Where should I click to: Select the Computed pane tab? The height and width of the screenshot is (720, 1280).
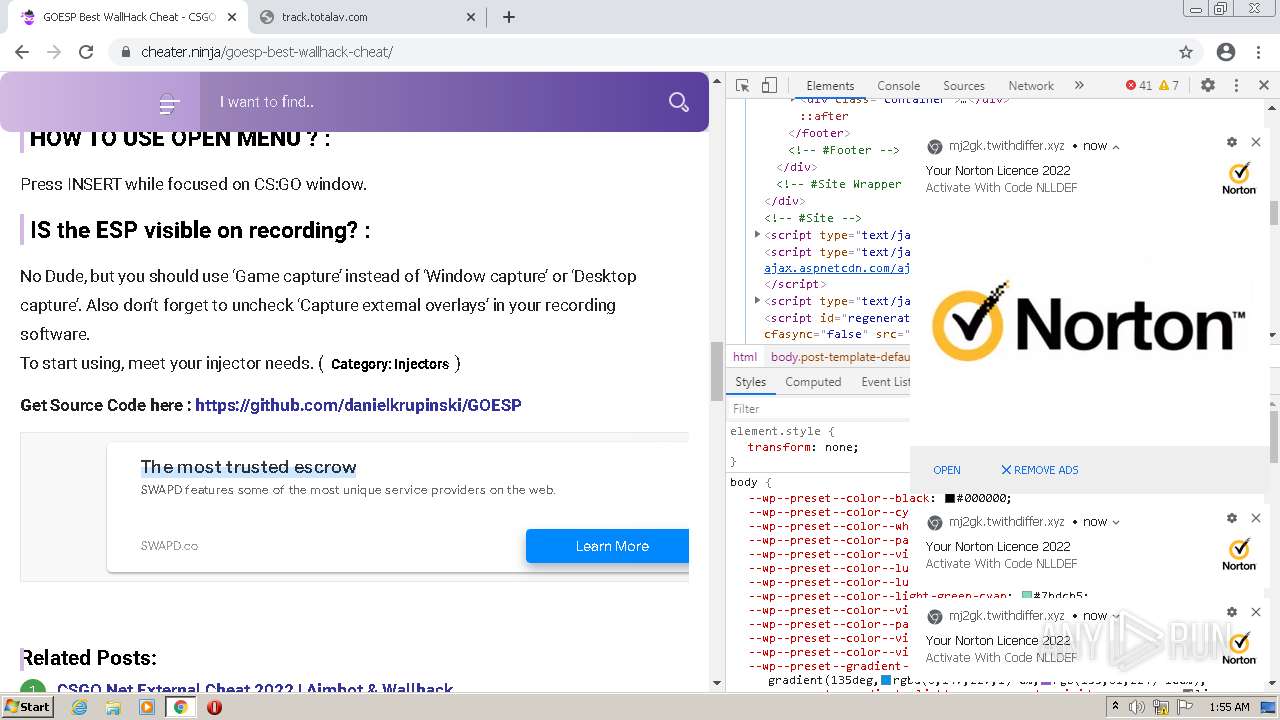click(x=813, y=382)
